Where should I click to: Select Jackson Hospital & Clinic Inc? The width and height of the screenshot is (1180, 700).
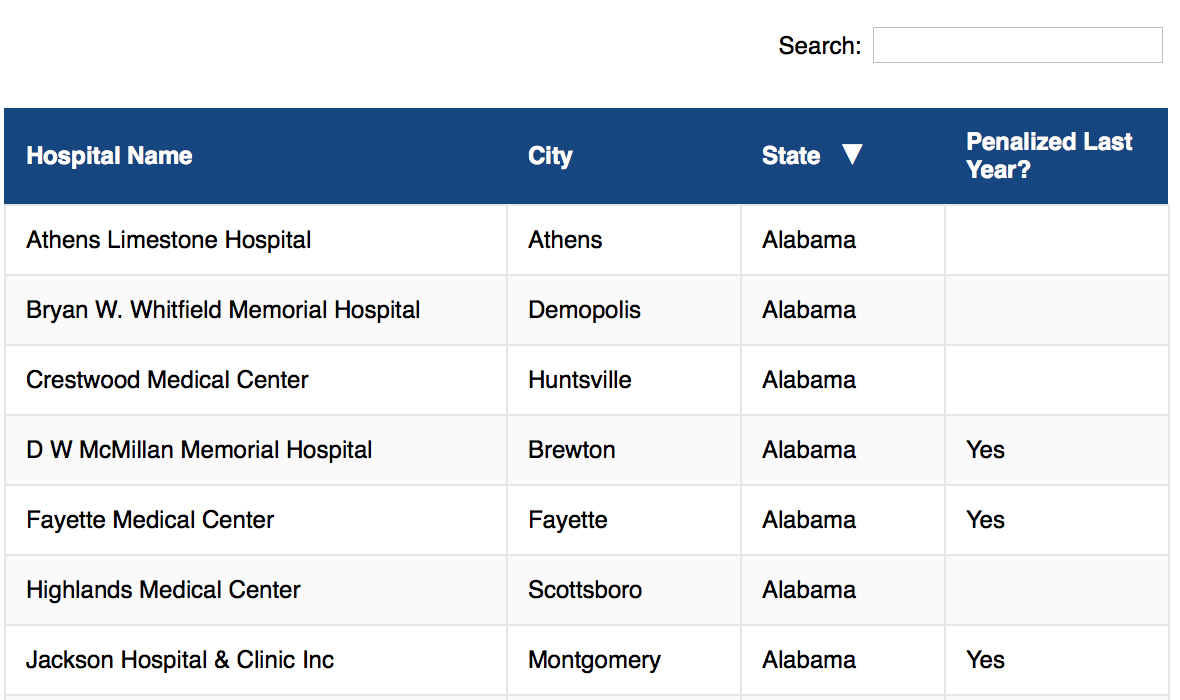[180, 660]
